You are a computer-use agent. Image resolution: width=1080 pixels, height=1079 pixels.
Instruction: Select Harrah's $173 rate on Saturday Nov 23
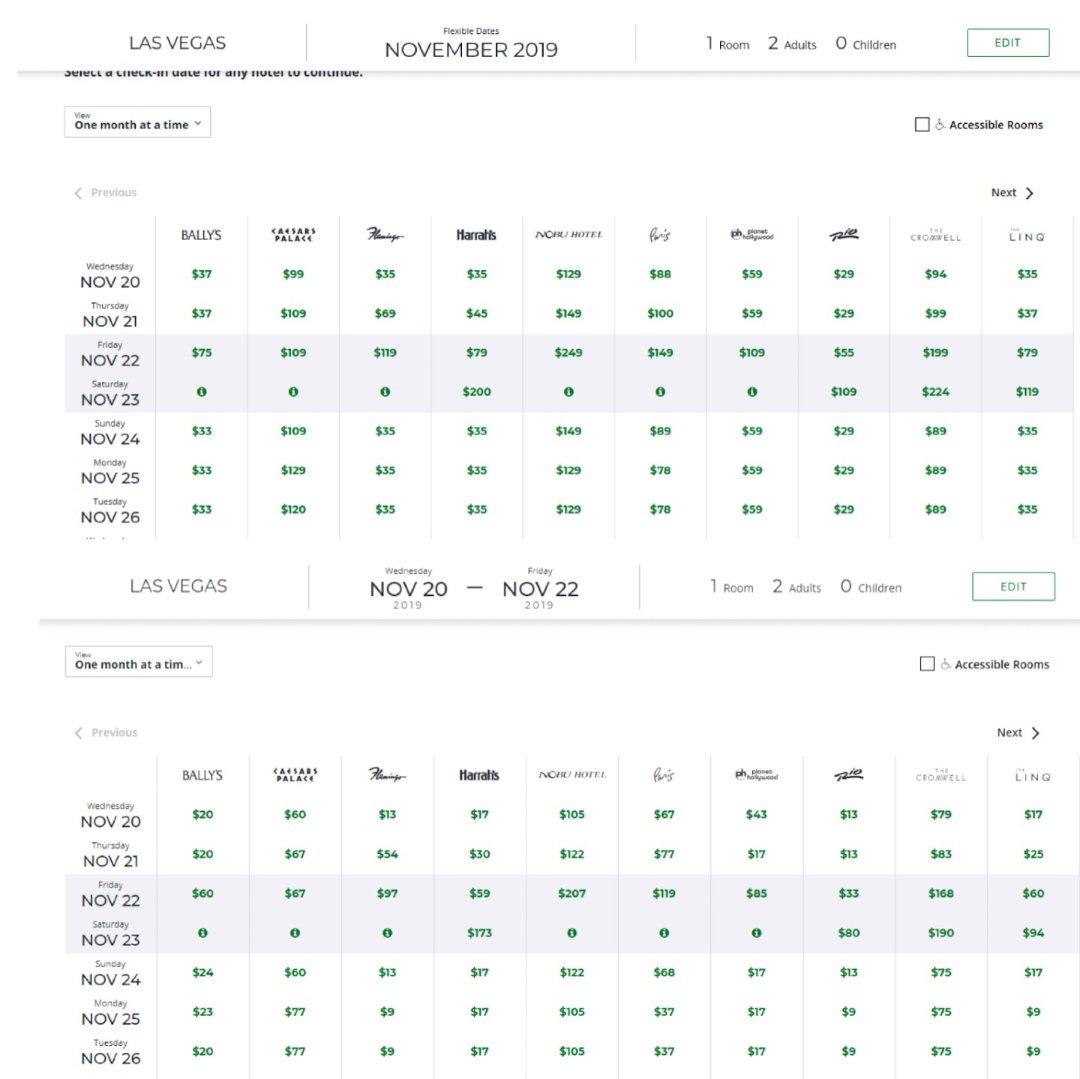480,933
